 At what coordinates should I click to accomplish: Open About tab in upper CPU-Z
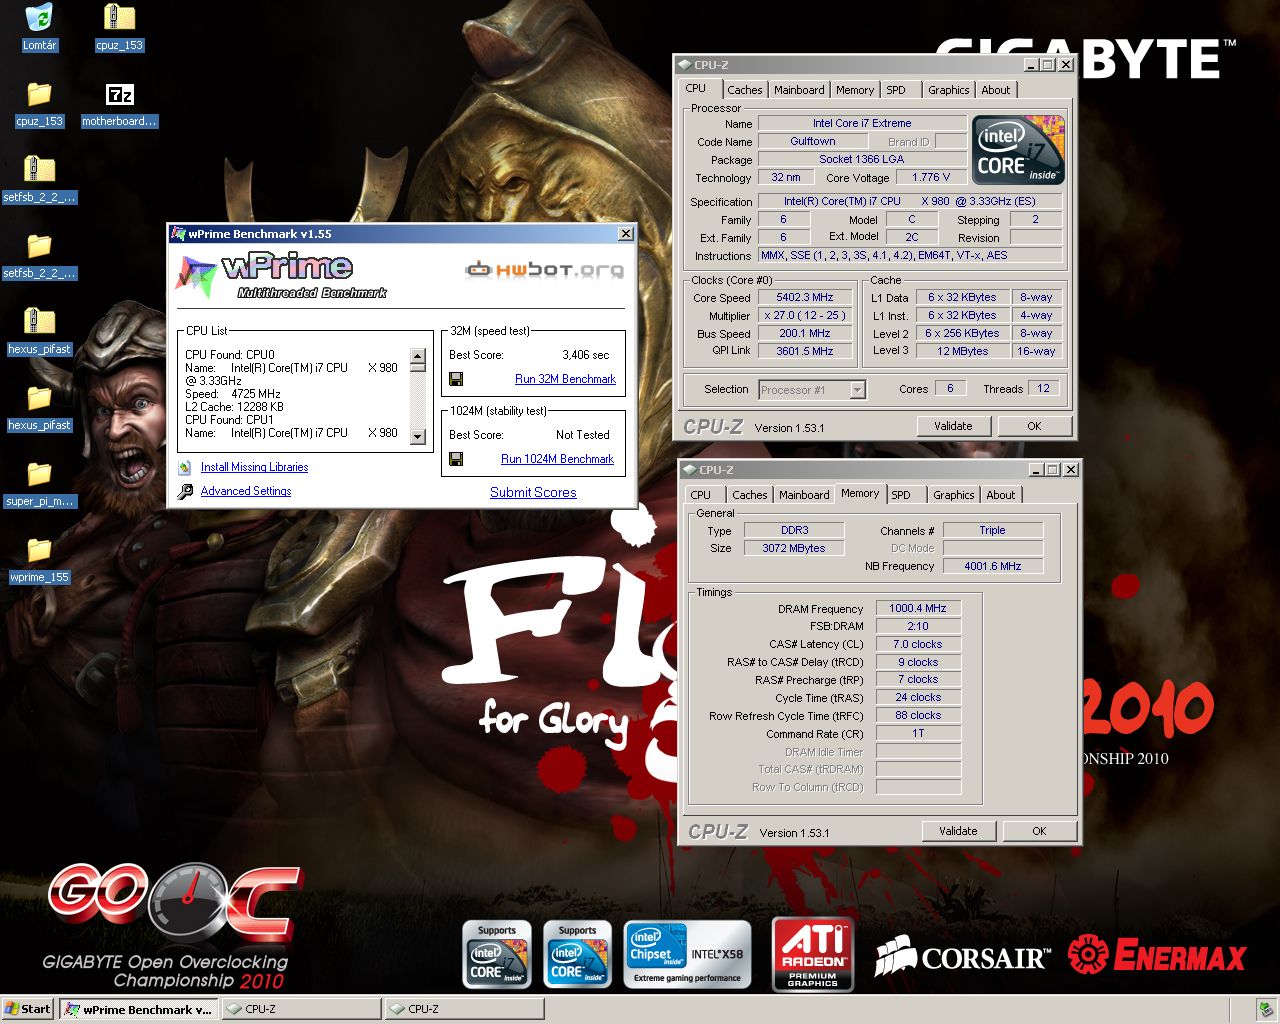pyautogui.click(x=996, y=90)
